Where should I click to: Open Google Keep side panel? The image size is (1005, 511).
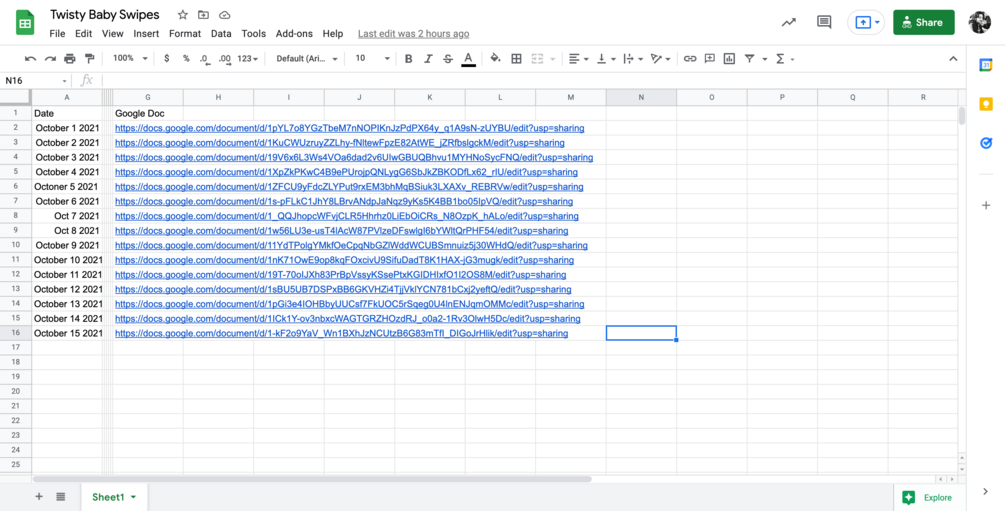click(986, 104)
